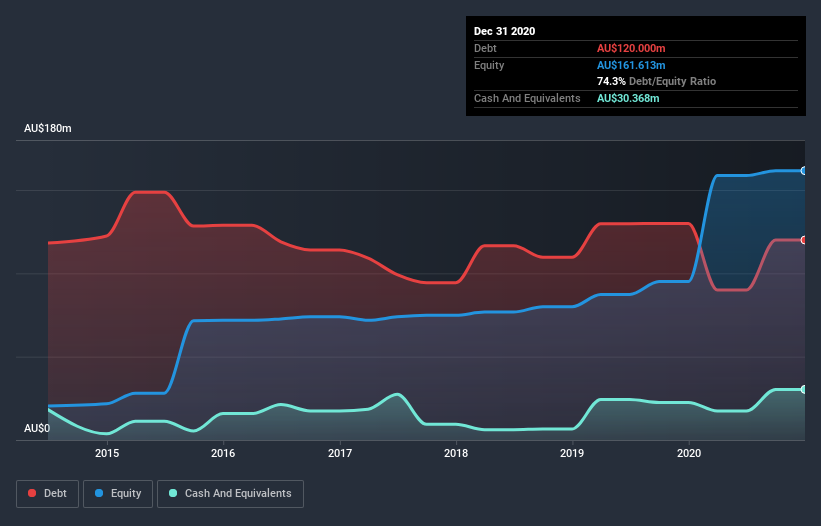This screenshot has height=526, width=821.
Task: Click the Dec 31 2020 tooltip date
Action: coord(504,31)
